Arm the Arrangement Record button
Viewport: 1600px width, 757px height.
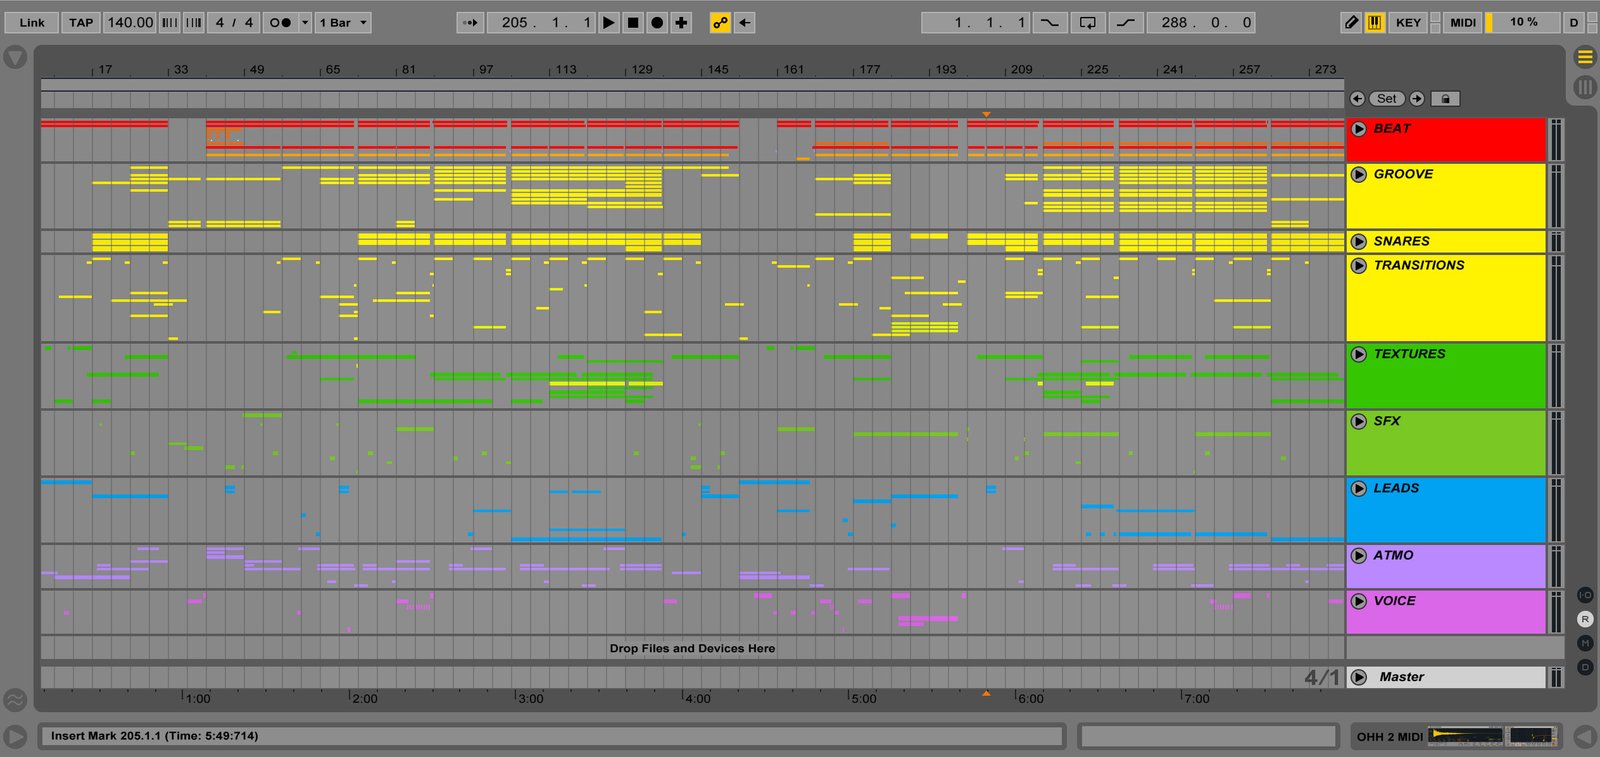[657, 22]
